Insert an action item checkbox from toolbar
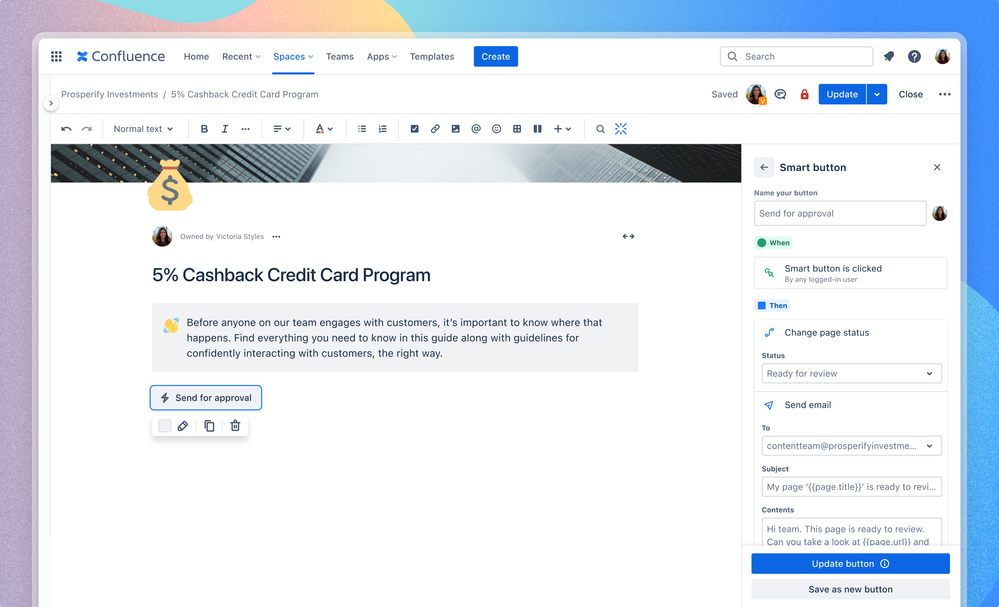Image resolution: width=999 pixels, height=607 pixels. click(x=415, y=129)
